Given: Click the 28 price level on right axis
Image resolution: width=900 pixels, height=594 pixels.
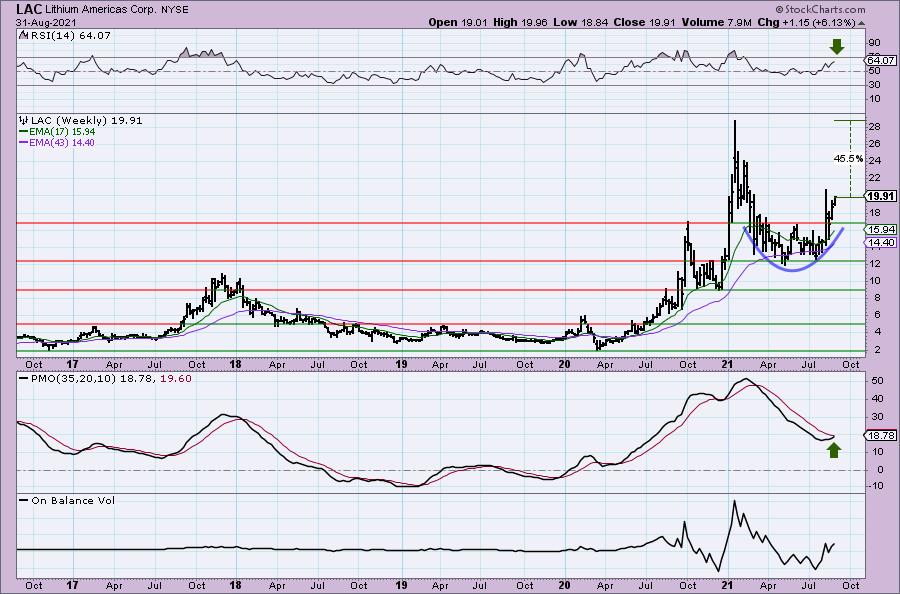Looking at the screenshot, I should (875, 126).
